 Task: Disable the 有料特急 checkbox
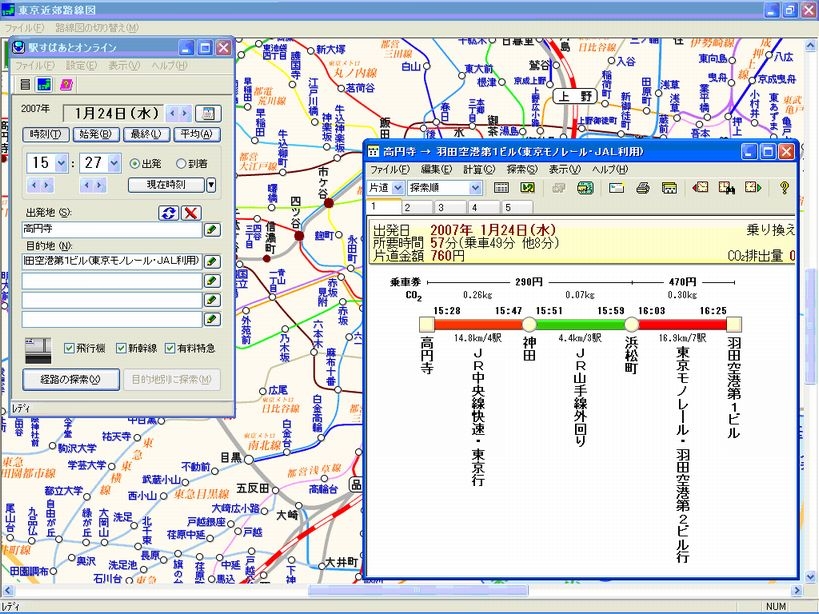tap(169, 348)
